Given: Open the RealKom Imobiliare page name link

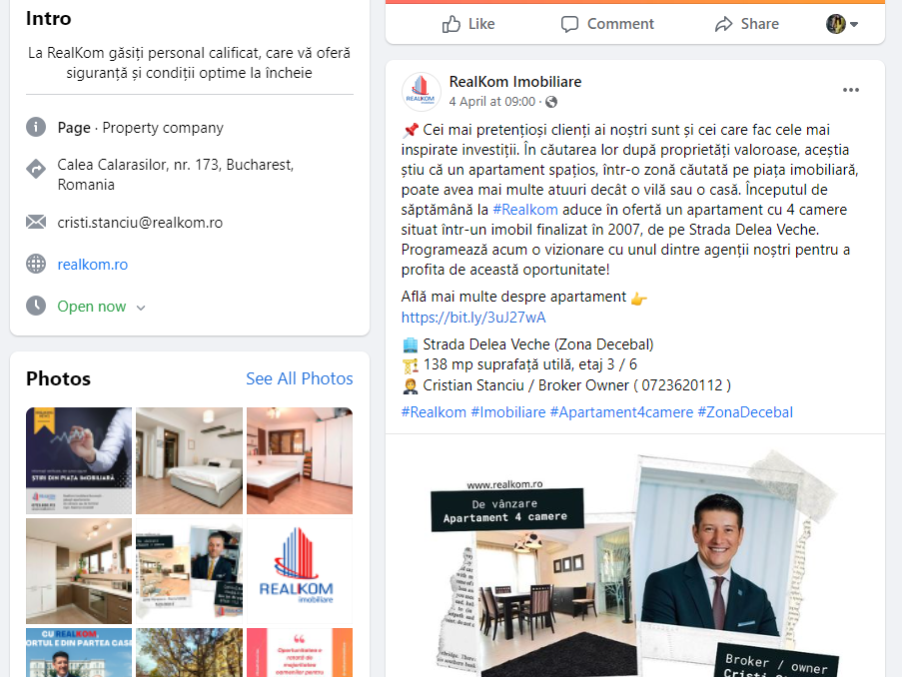Looking at the screenshot, I should (x=515, y=82).
